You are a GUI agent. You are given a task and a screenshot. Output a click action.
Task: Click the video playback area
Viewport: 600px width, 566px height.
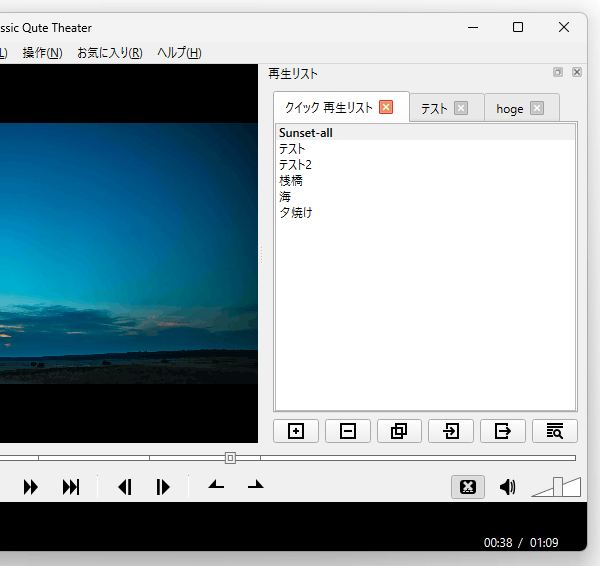point(129,253)
